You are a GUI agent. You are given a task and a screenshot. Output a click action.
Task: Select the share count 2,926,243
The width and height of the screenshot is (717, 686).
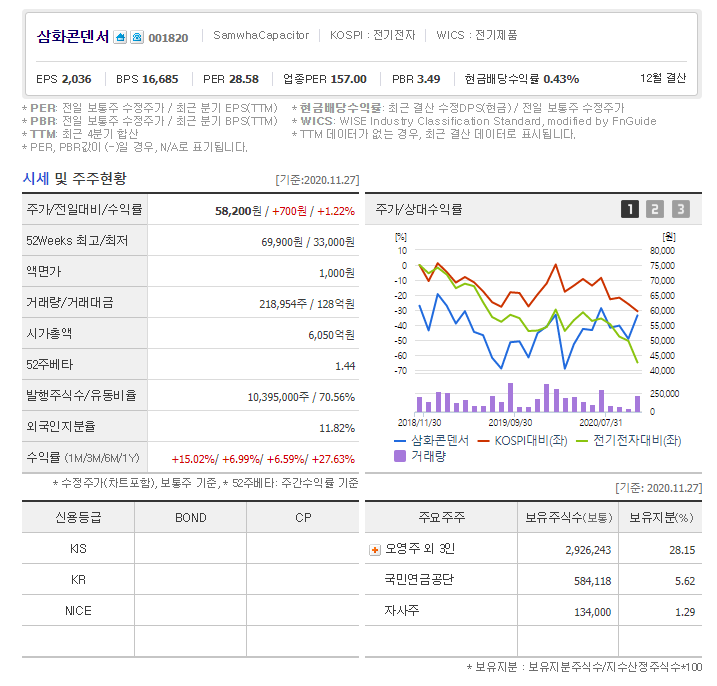pos(588,550)
